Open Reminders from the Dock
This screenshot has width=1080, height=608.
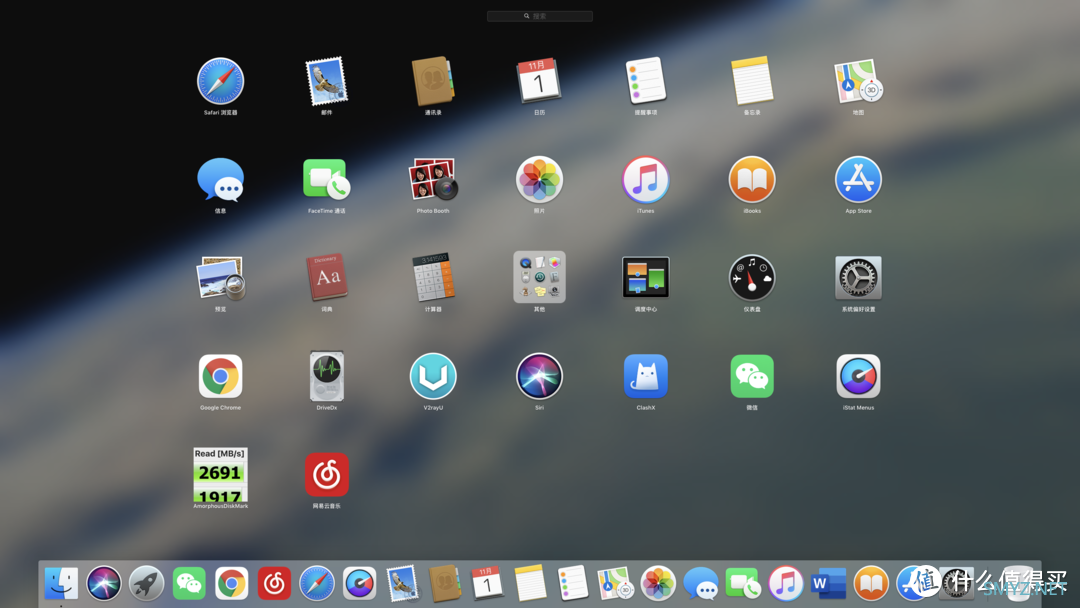[x=572, y=583]
